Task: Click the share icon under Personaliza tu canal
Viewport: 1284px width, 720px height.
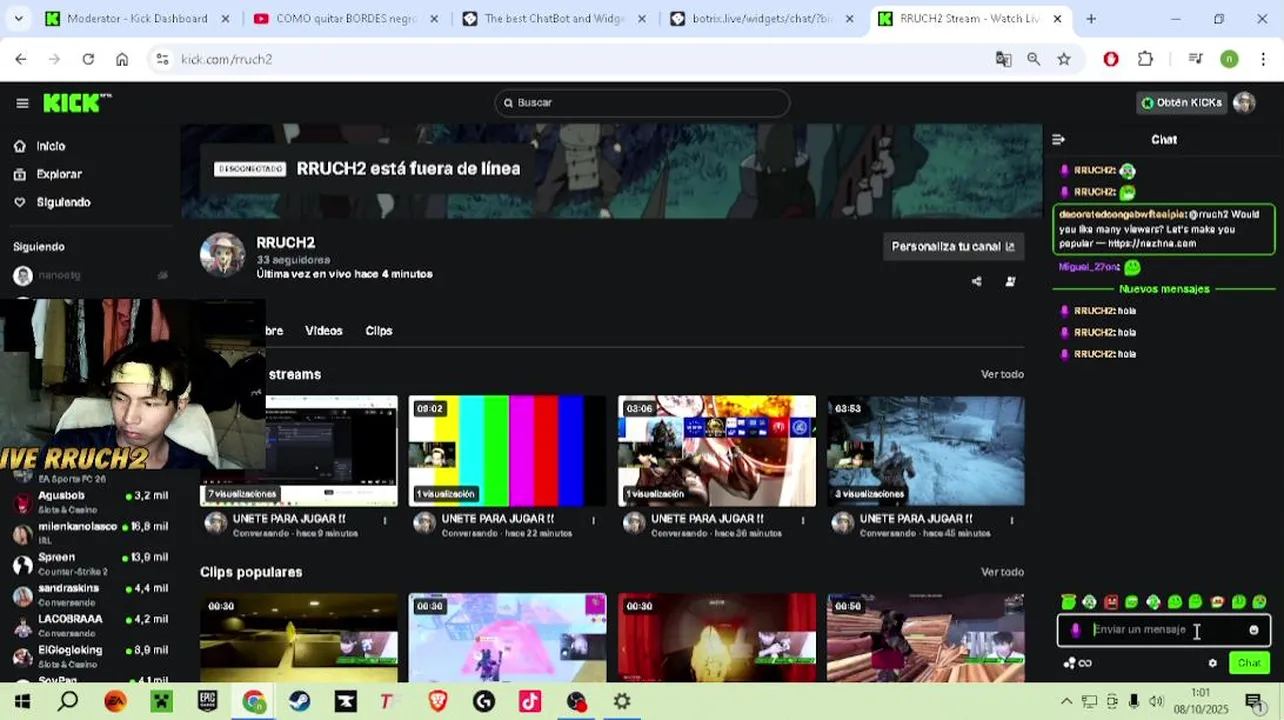Action: 976,282
